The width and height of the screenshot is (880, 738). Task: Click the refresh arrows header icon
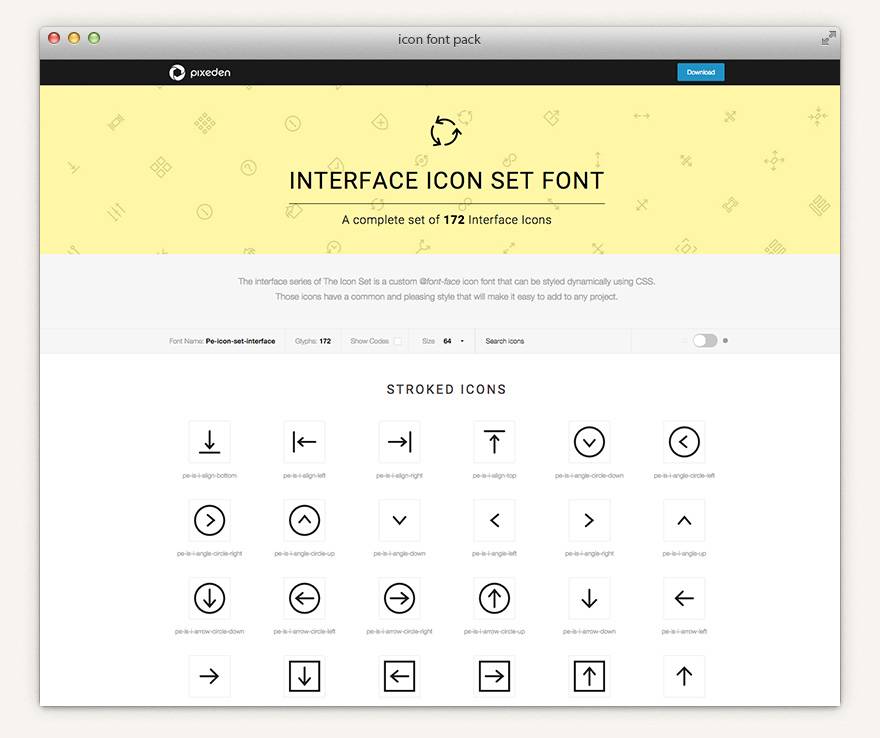point(446,132)
